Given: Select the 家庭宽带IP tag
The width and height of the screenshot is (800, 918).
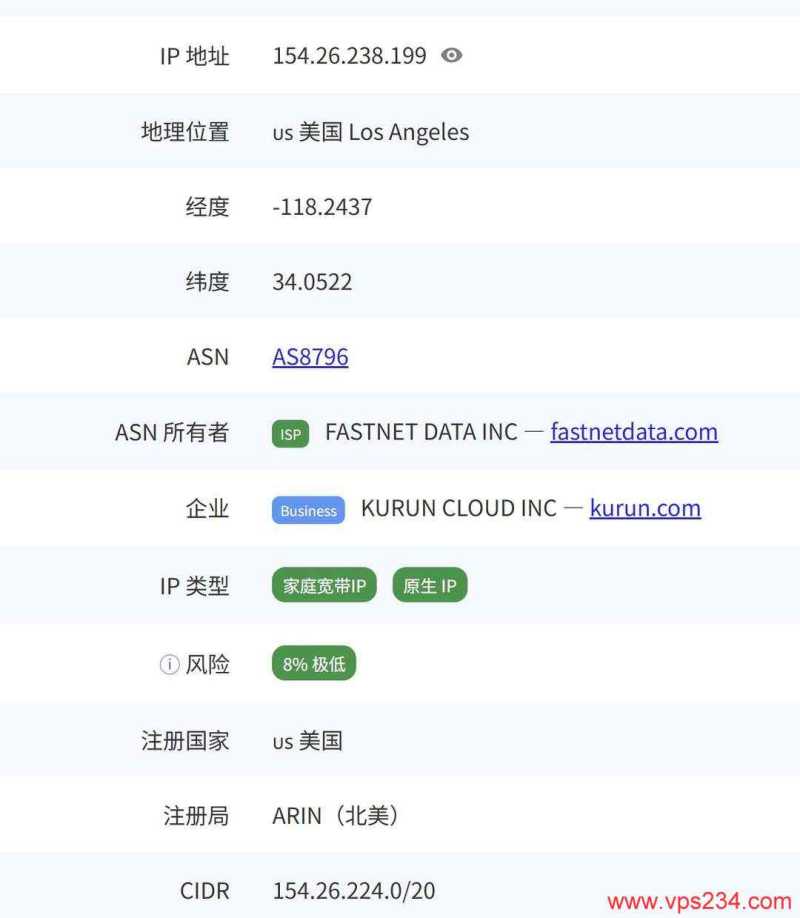Looking at the screenshot, I should point(323,585).
